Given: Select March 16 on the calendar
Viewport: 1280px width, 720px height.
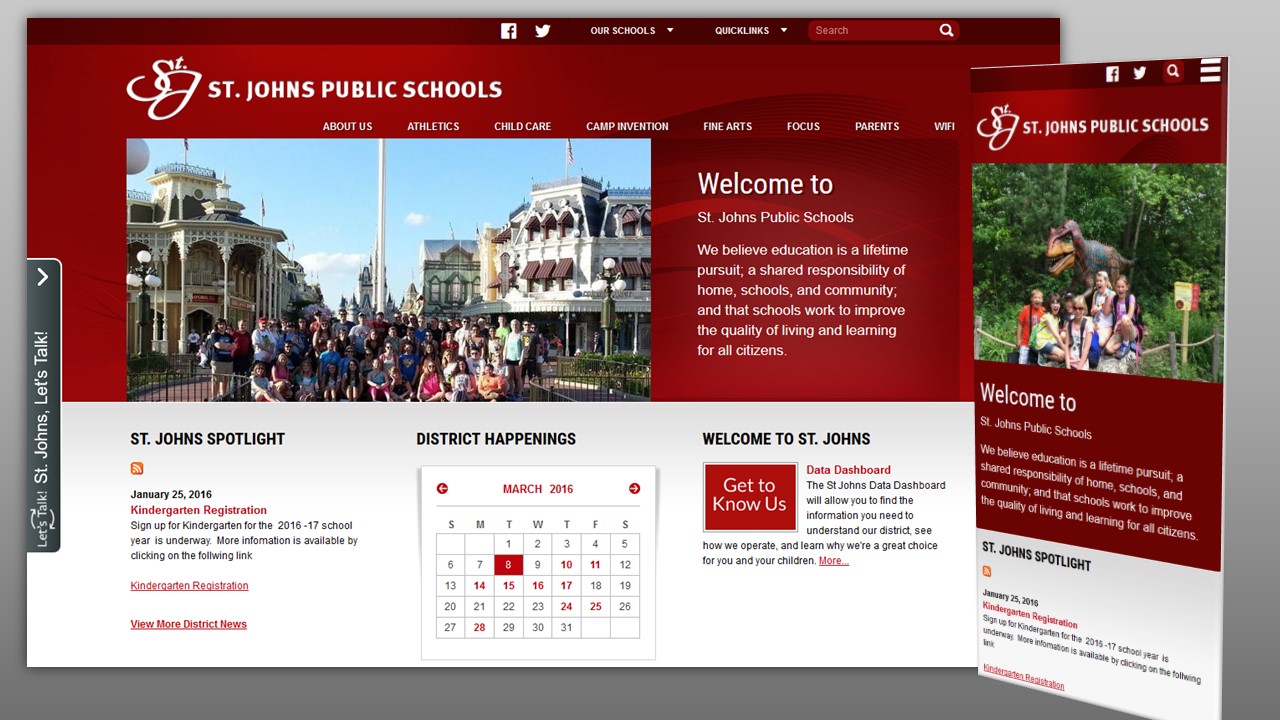Looking at the screenshot, I should click(x=538, y=586).
